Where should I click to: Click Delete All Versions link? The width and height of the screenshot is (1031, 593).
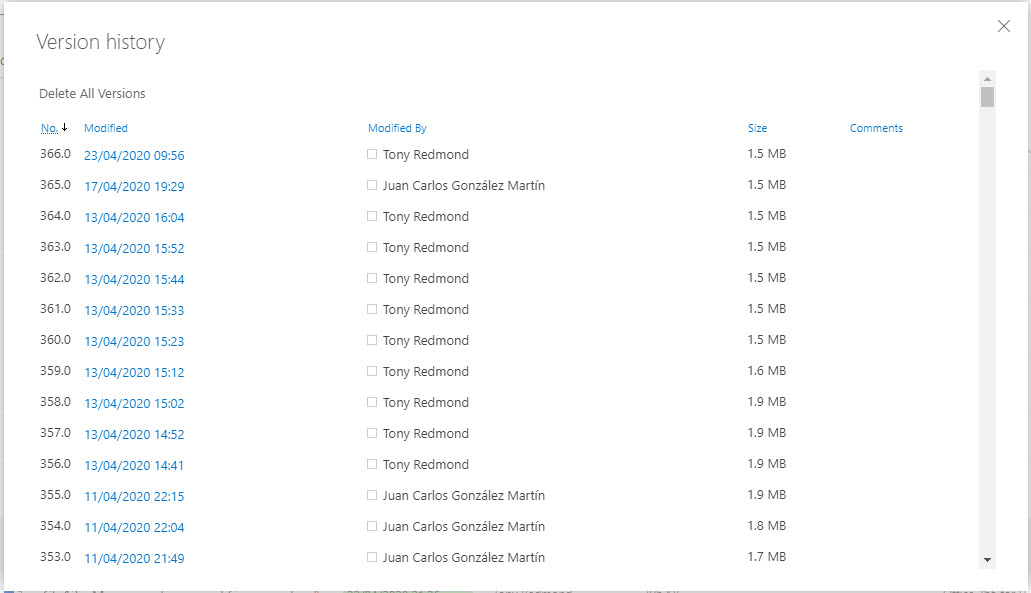click(x=92, y=93)
